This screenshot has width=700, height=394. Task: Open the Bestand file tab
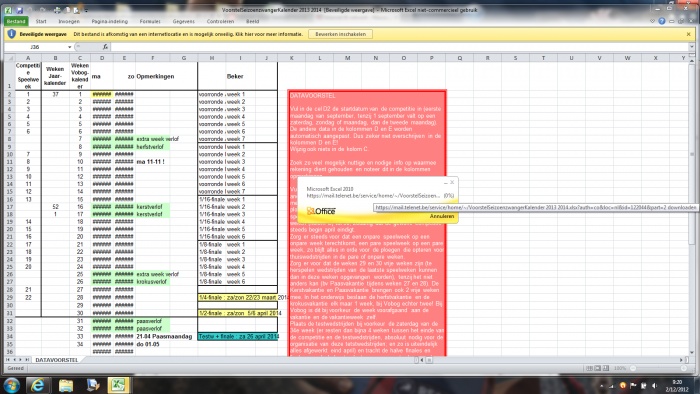pos(16,21)
